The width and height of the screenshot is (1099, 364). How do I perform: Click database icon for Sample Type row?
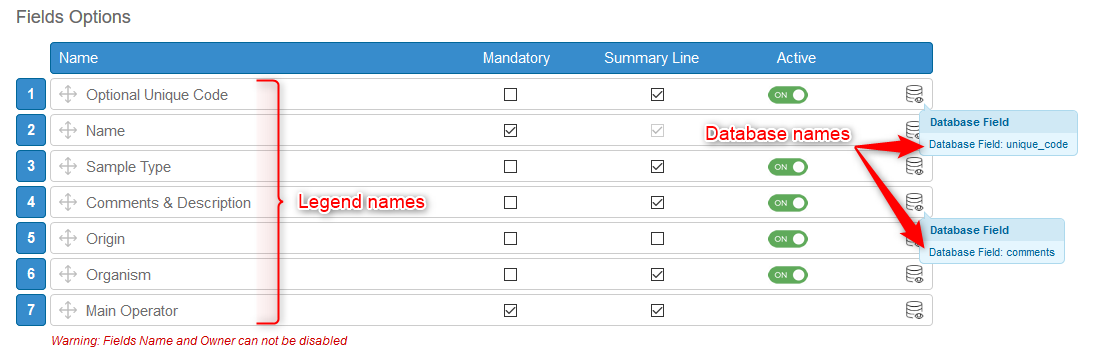(x=913, y=167)
